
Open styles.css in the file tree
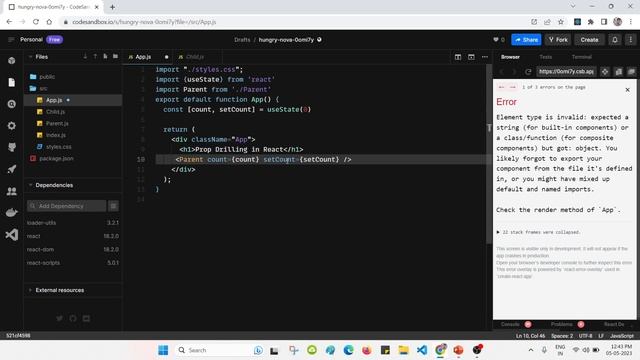(58, 147)
